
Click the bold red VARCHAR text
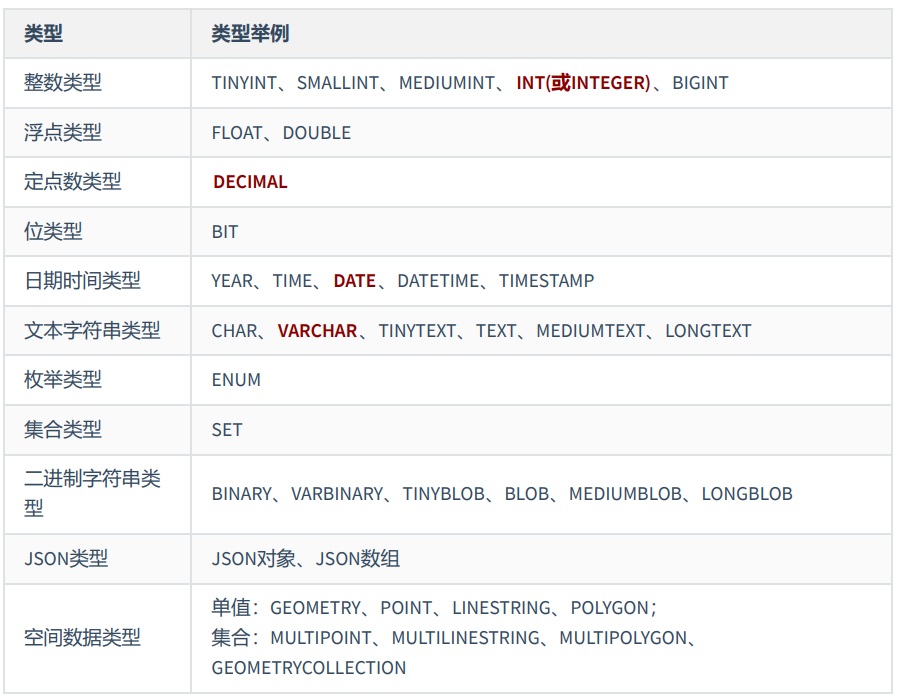pos(317,331)
